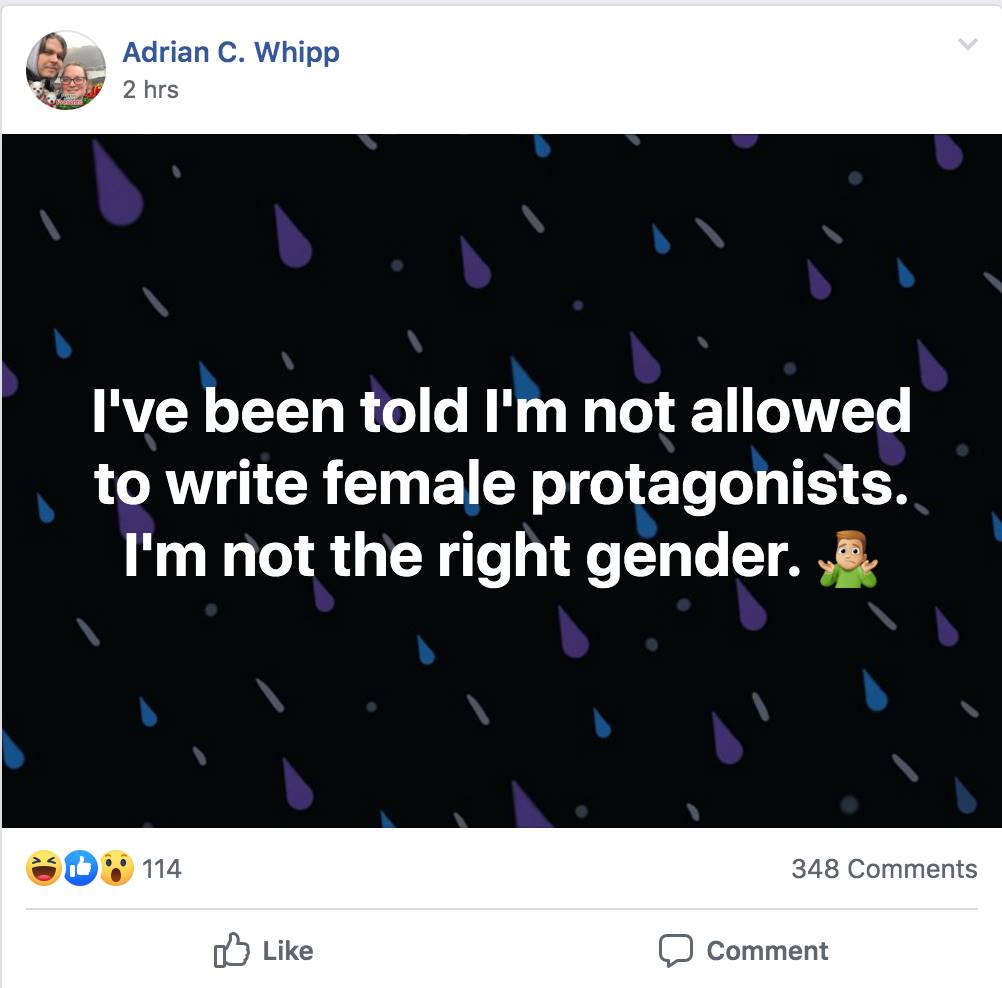This screenshot has width=1002, height=988.
Task: Click the surname "Whipp" in the header
Action: pos(296,52)
